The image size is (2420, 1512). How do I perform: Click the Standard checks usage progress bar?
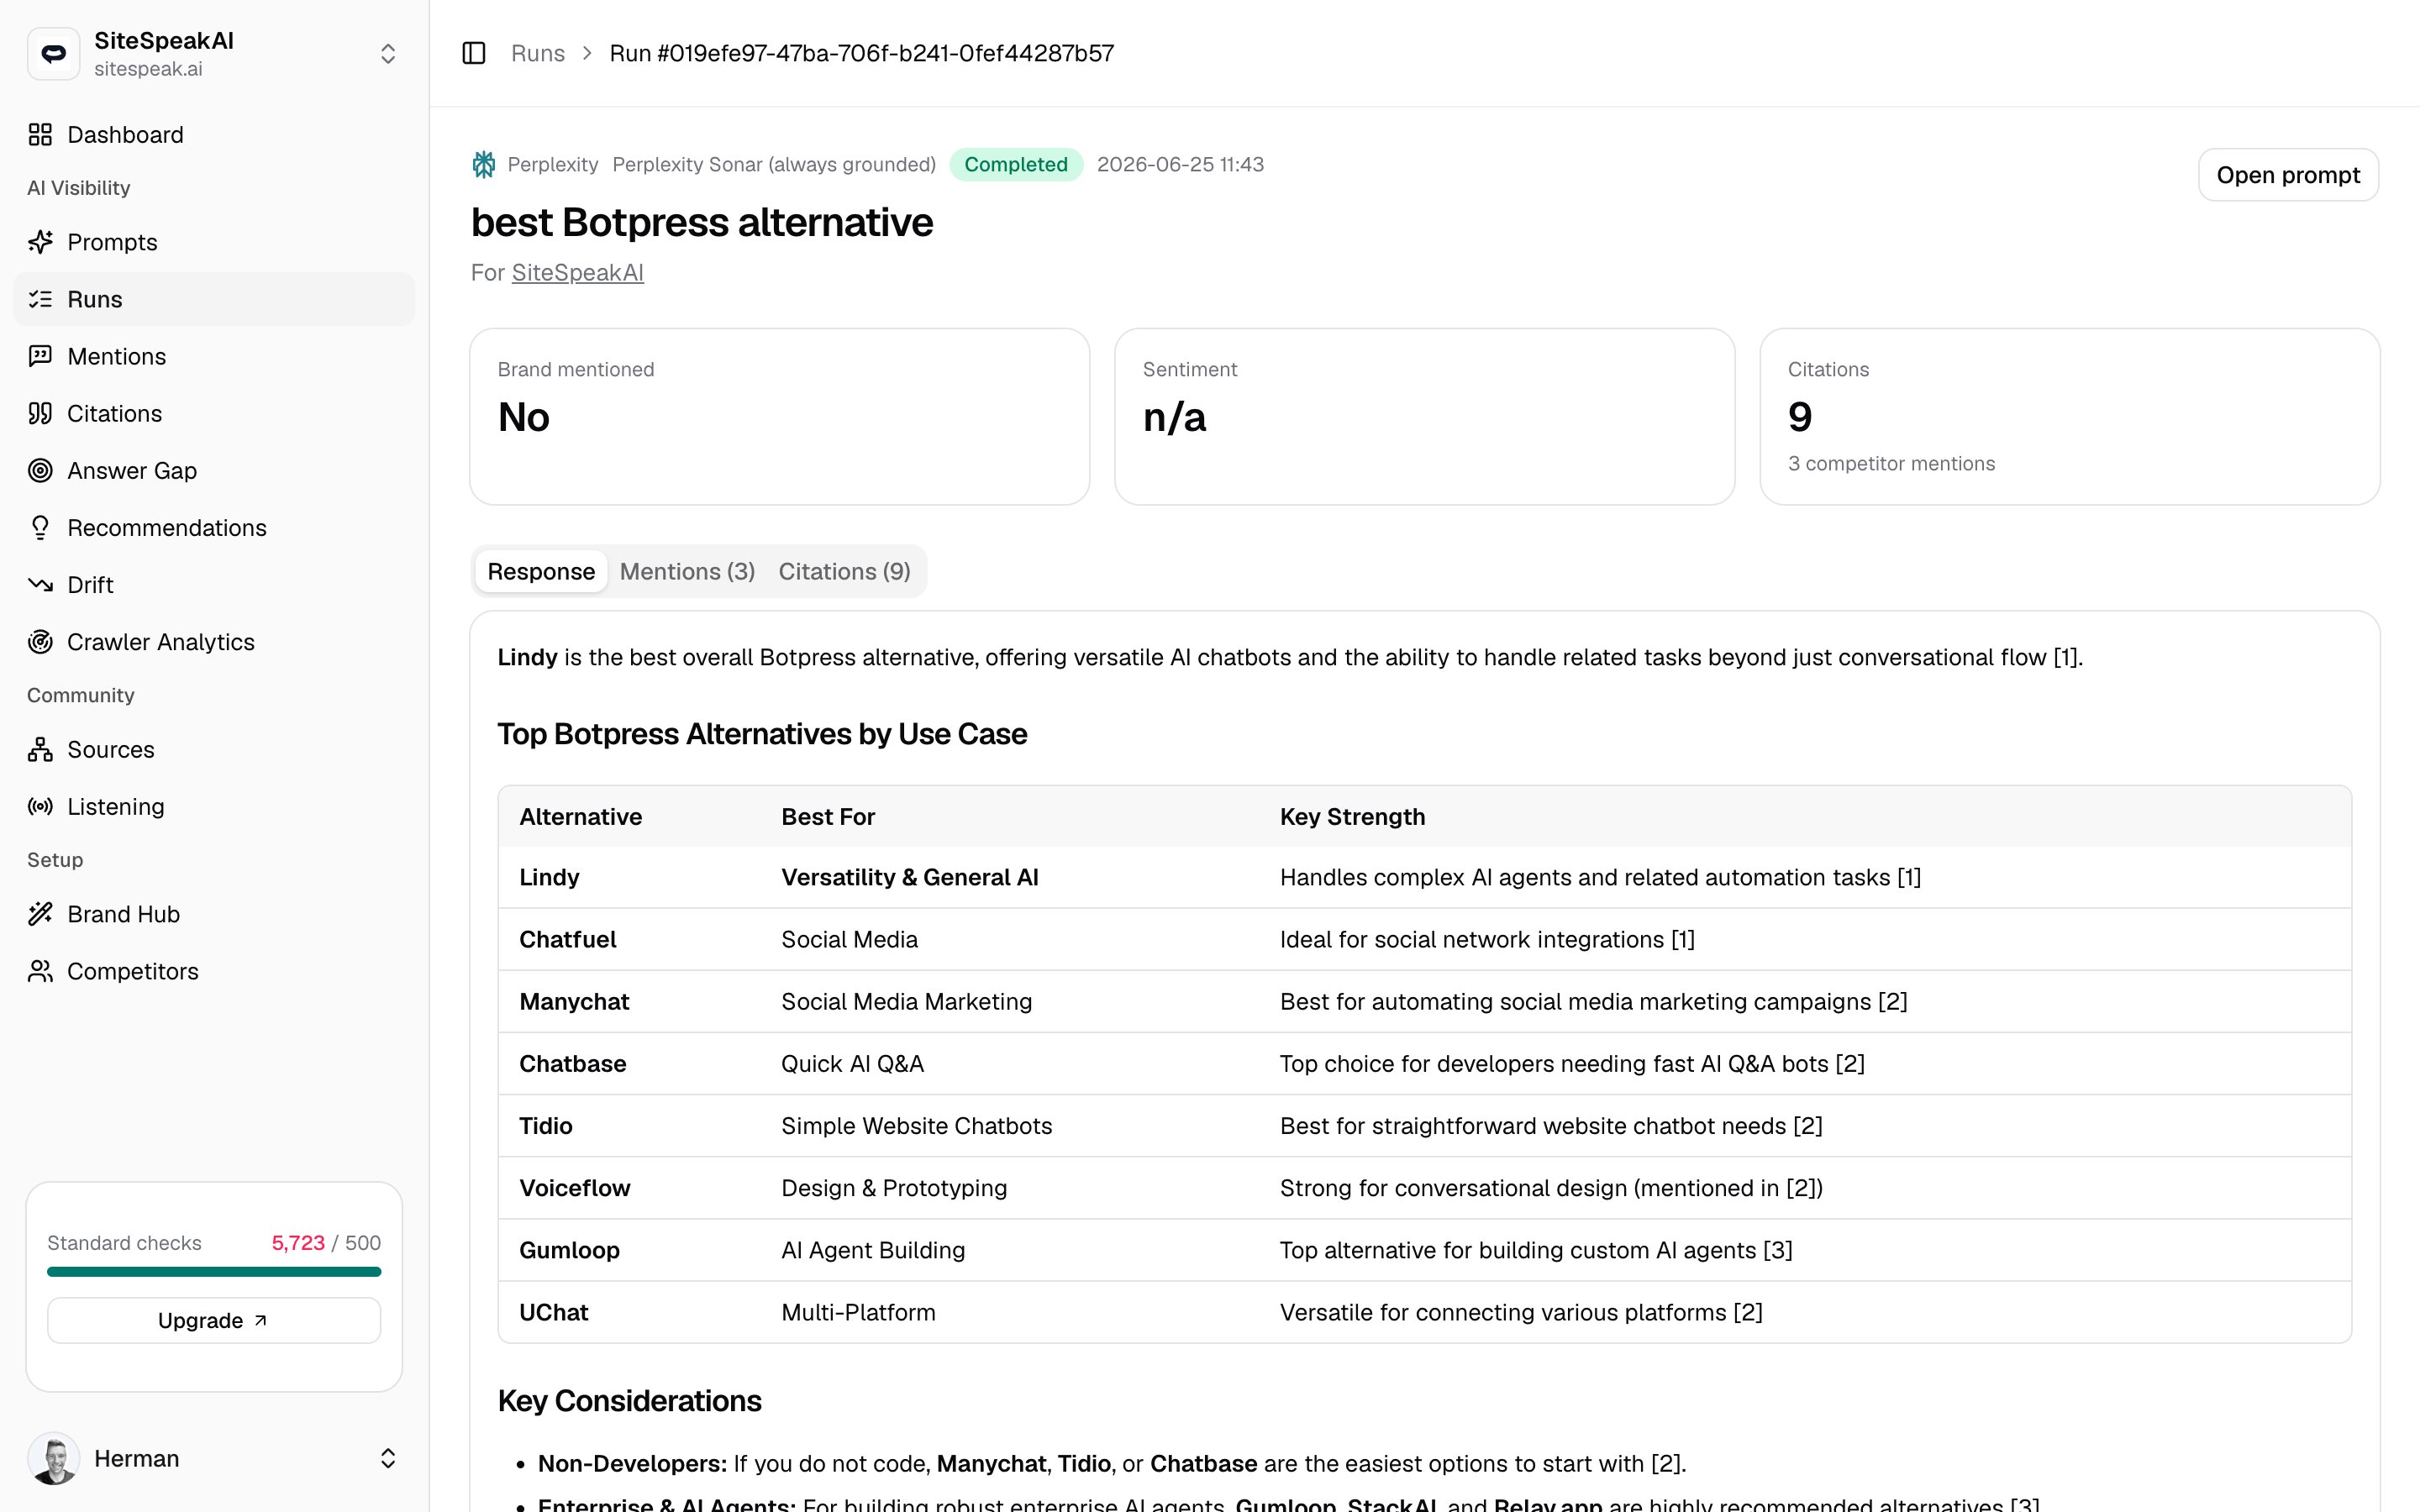pyautogui.click(x=214, y=1272)
